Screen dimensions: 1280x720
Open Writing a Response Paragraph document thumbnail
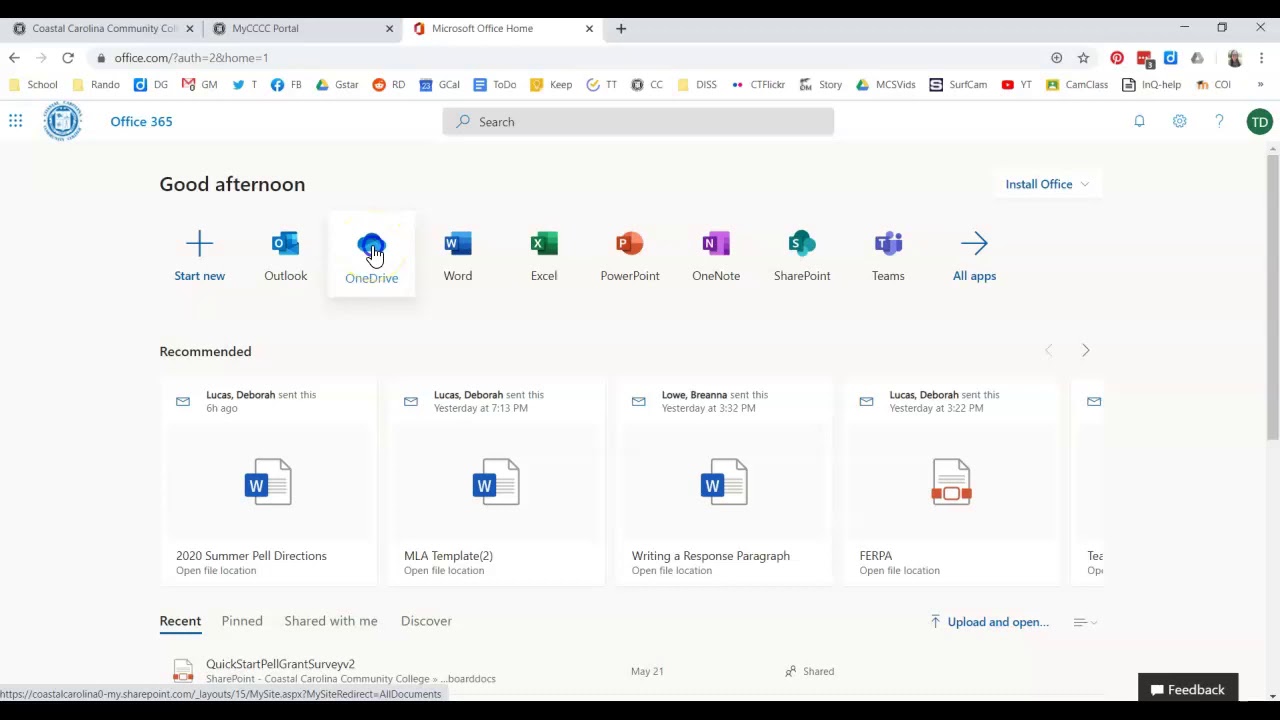[724, 482]
